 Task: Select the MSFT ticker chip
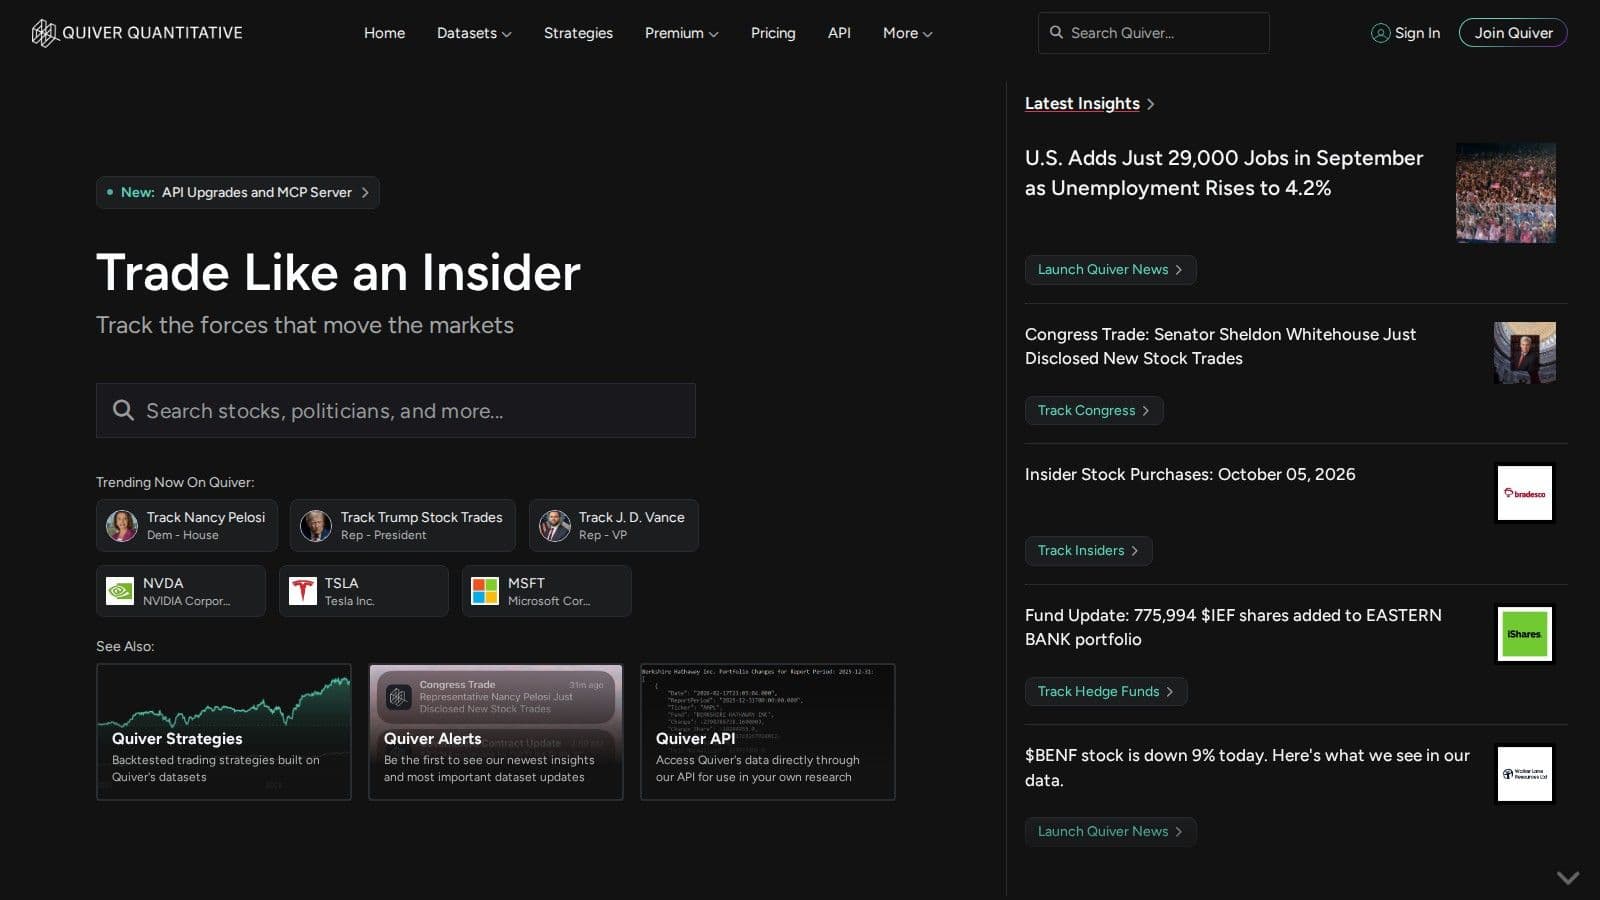pos(547,591)
